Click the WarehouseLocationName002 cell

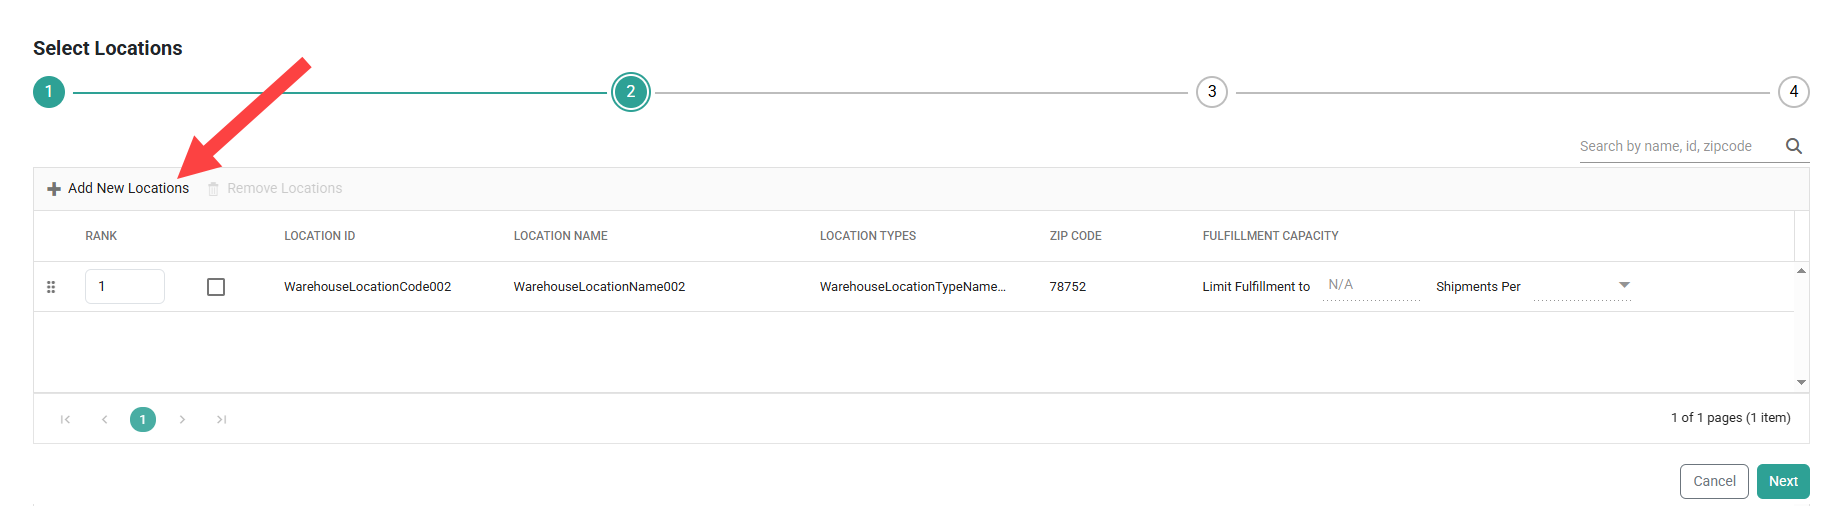600,287
